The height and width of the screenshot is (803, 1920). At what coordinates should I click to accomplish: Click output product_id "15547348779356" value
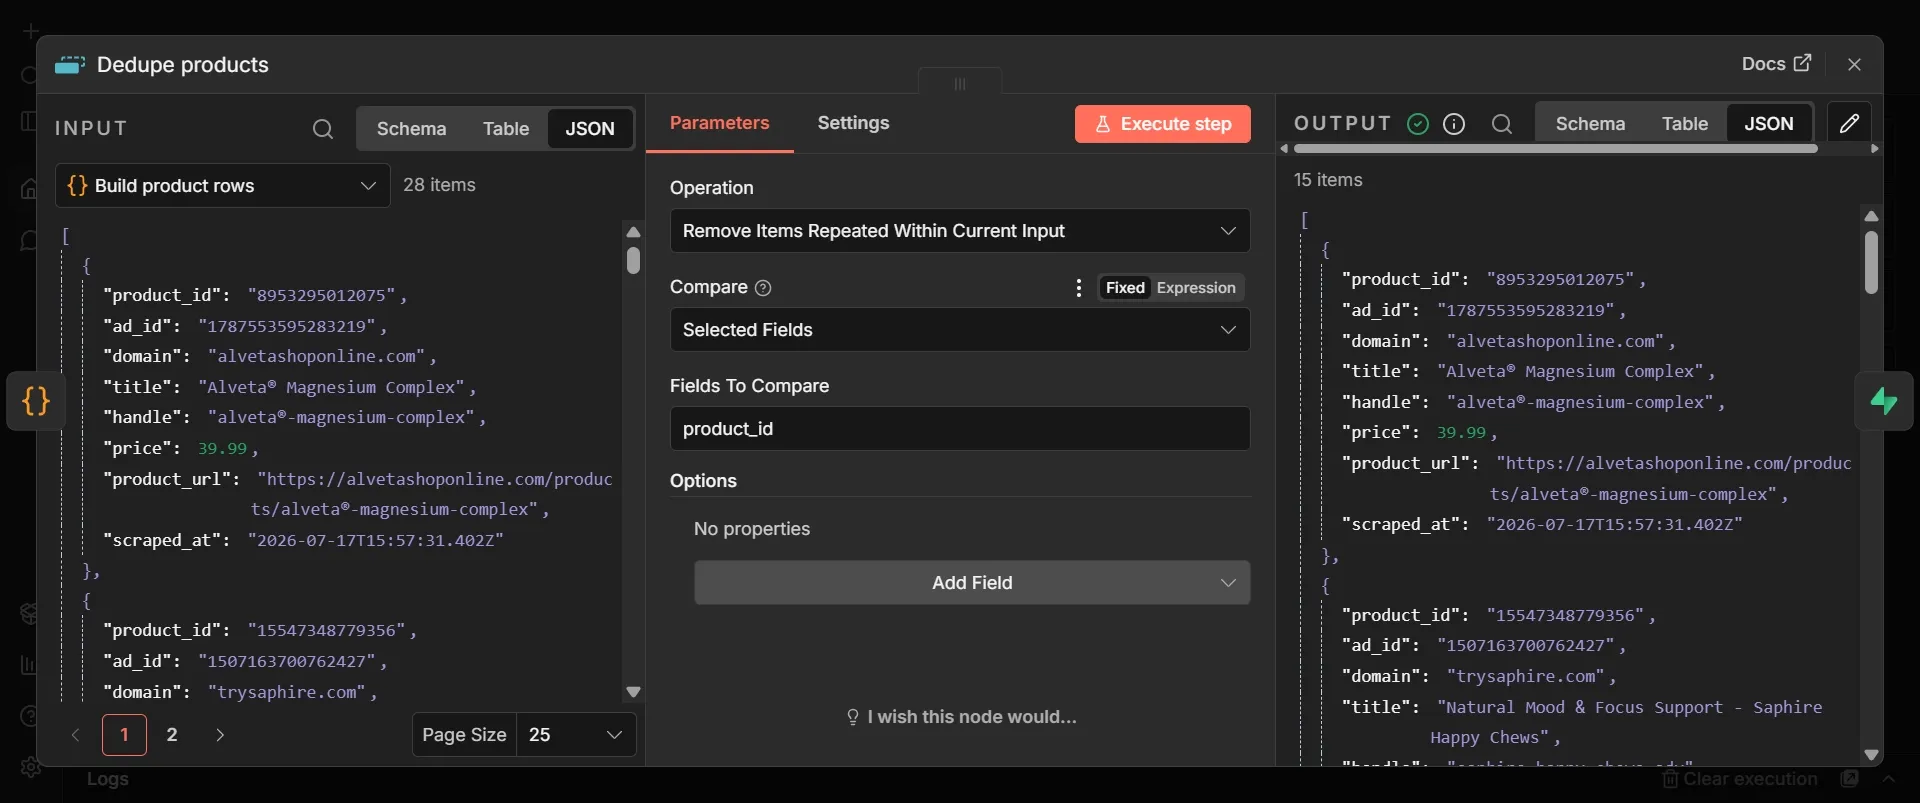pos(1565,615)
